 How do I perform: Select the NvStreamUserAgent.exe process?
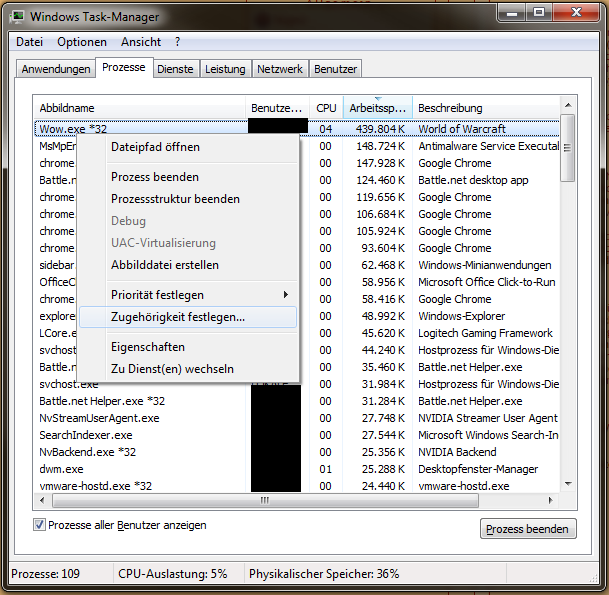pyautogui.click(x=297, y=418)
